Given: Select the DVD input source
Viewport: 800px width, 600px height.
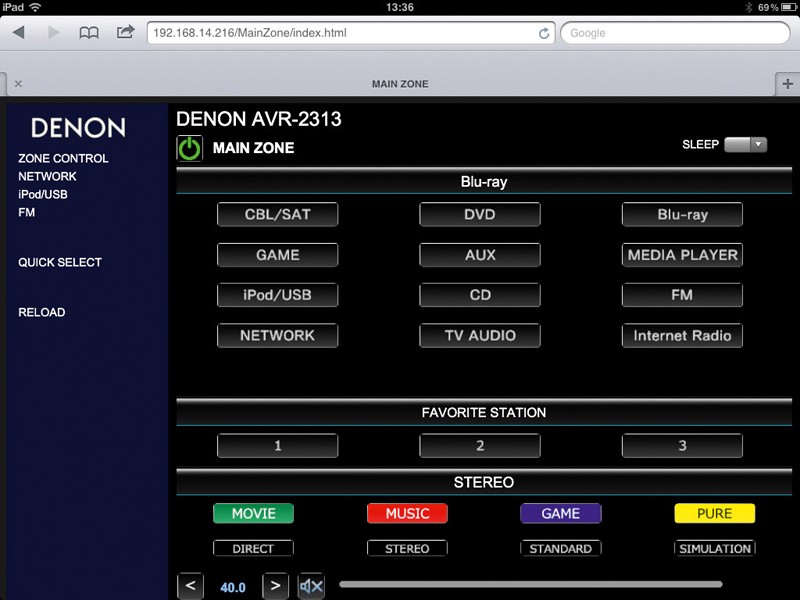Looking at the screenshot, I should [480, 214].
